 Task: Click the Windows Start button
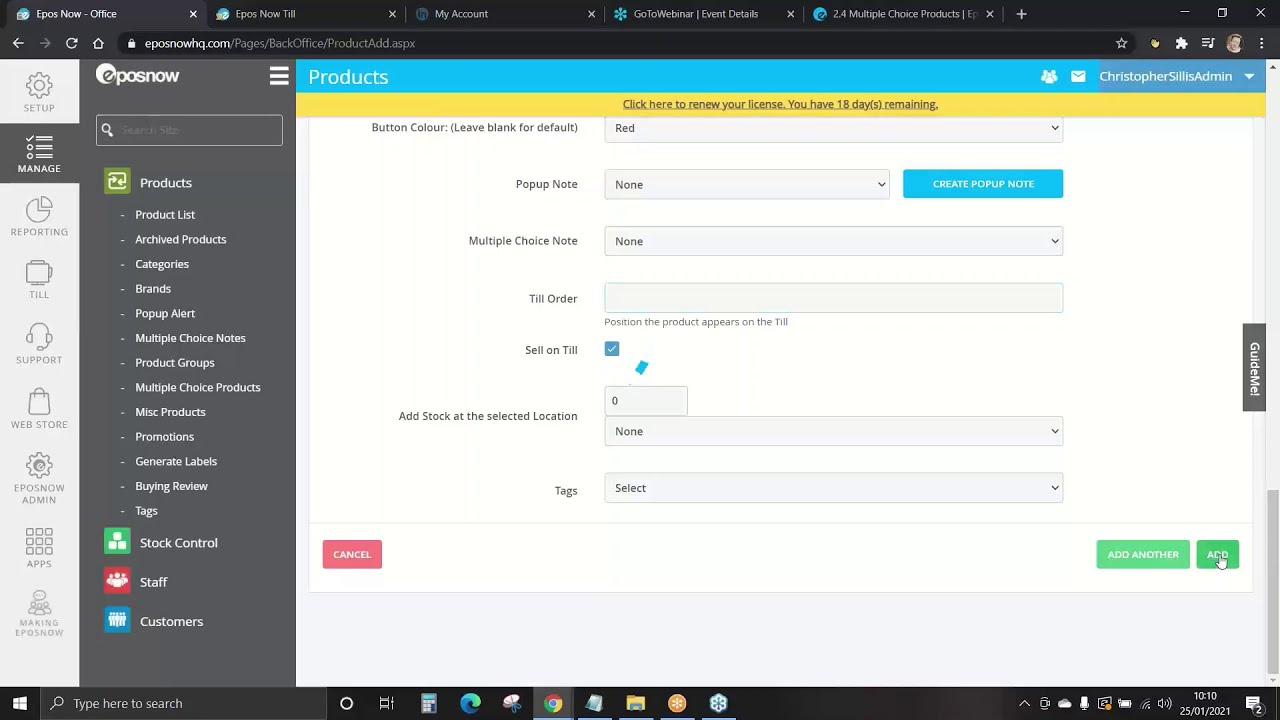(20, 703)
